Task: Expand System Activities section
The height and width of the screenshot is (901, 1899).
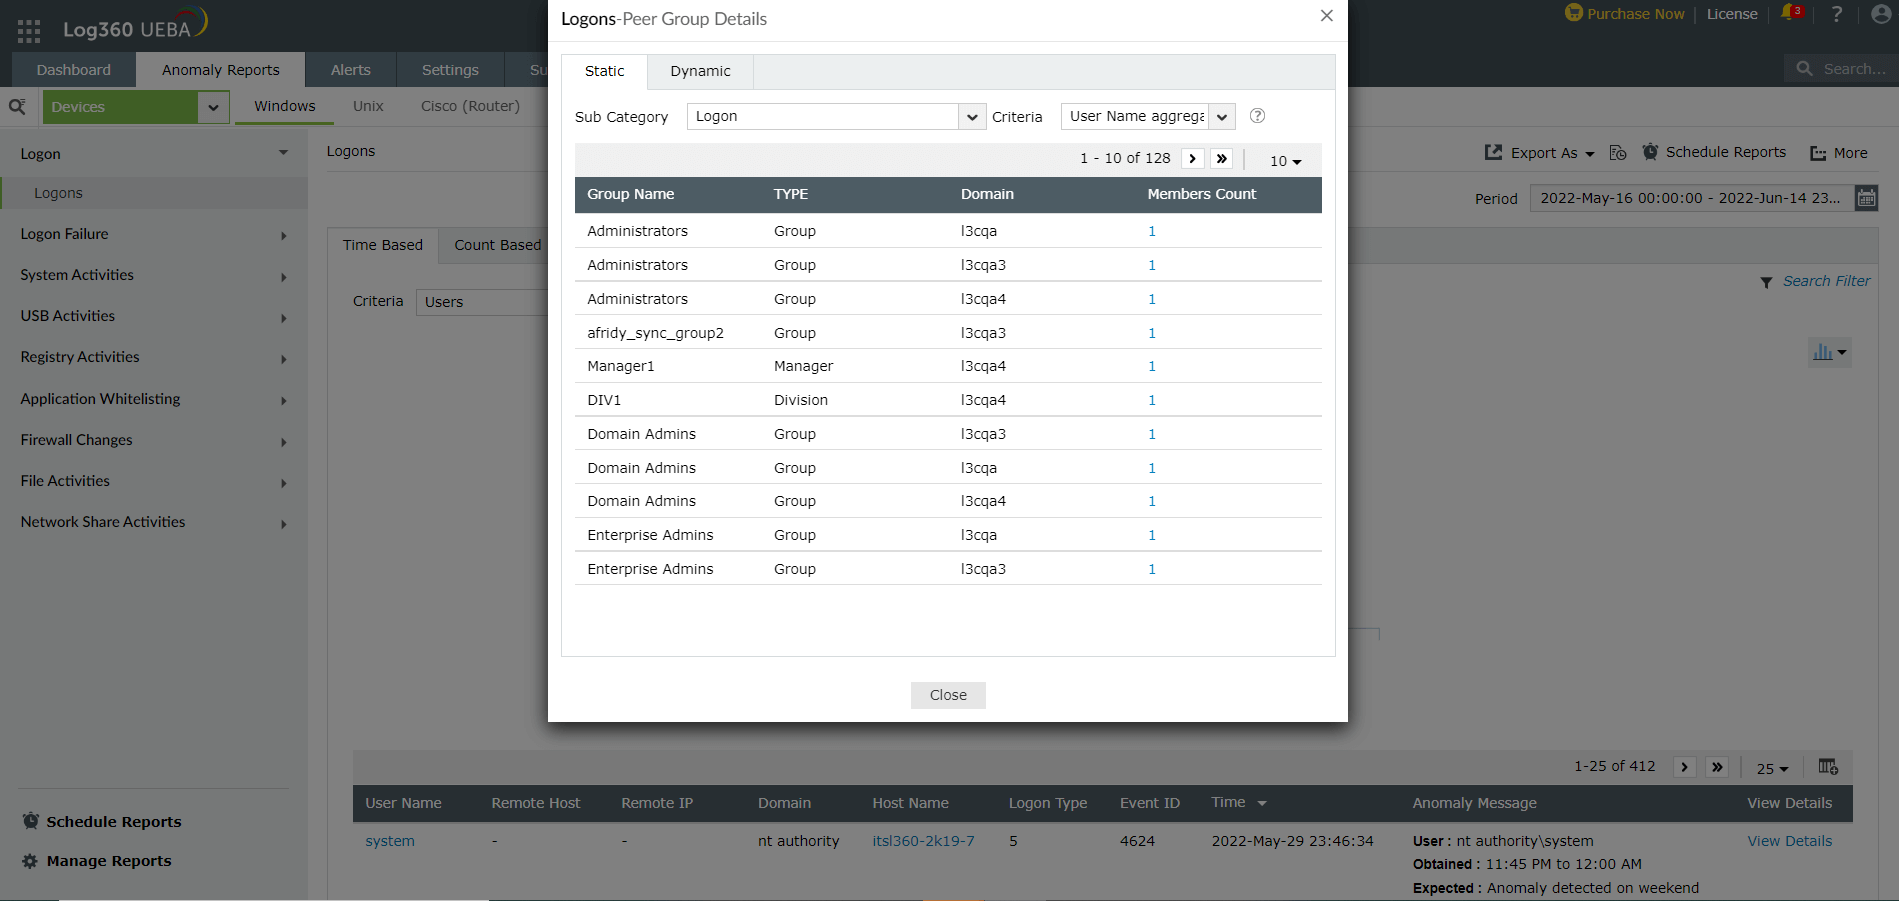Action: tap(284, 277)
